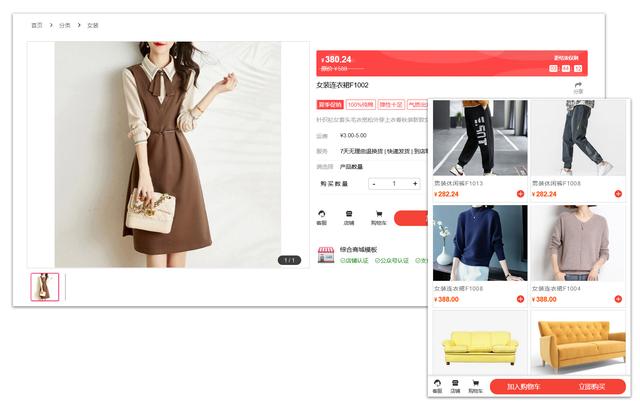Screen dimensions: 640x408
Task: Go to 首页 in the breadcrumb
Action: click(37, 25)
